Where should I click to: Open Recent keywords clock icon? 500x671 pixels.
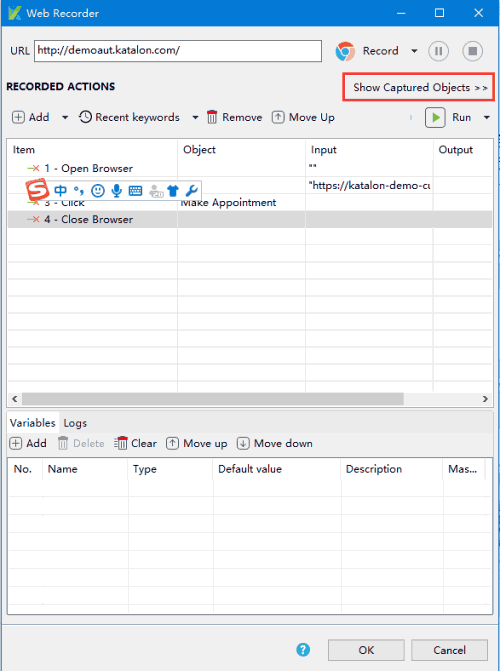pos(85,117)
